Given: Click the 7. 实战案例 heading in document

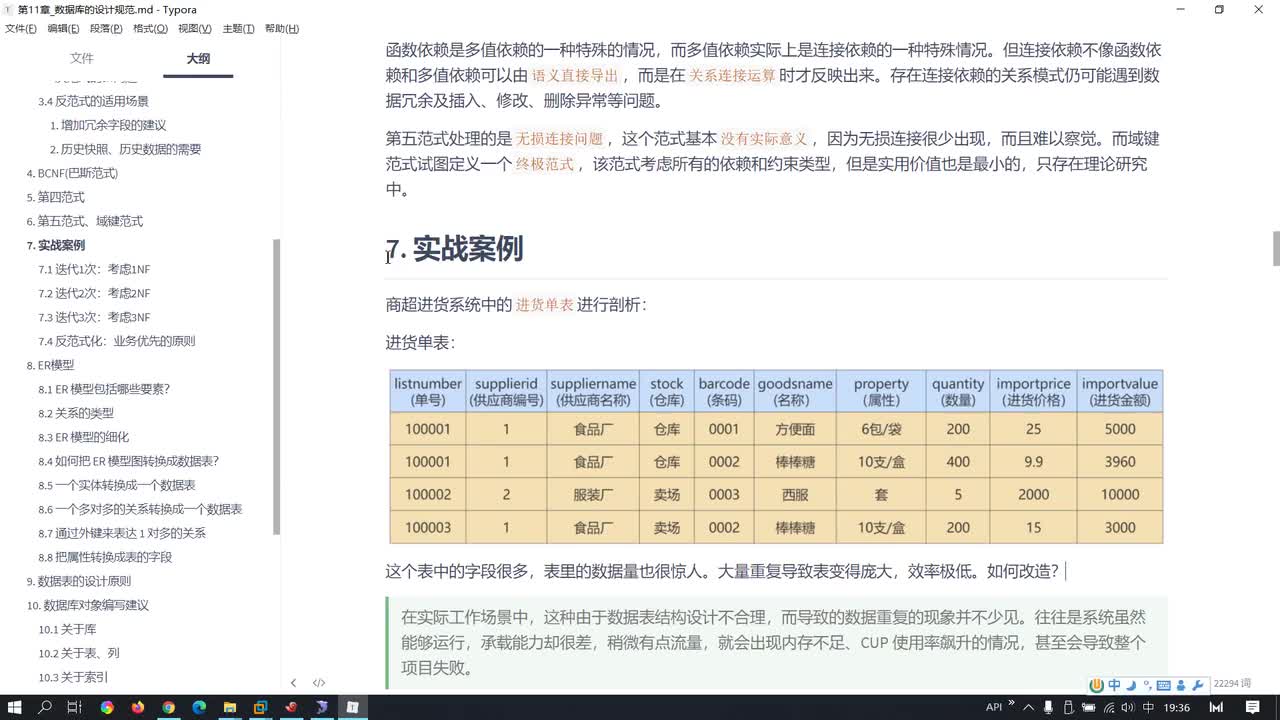Looking at the screenshot, I should click(x=455, y=249).
